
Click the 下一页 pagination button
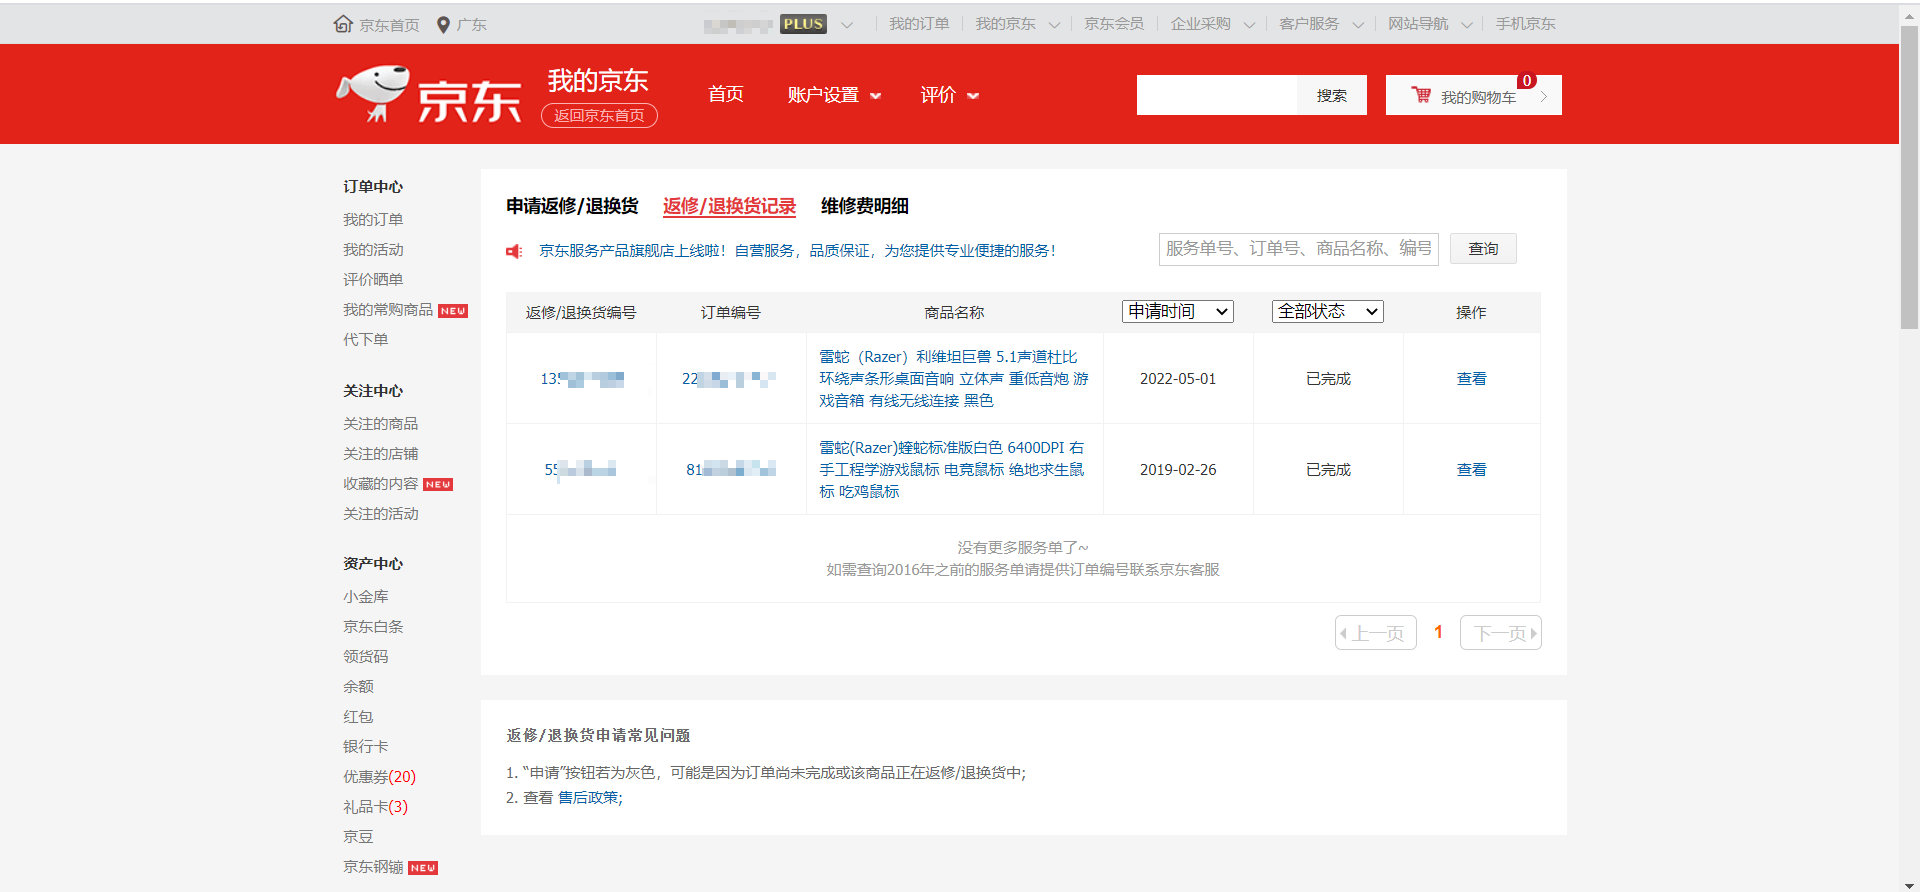pos(1501,633)
